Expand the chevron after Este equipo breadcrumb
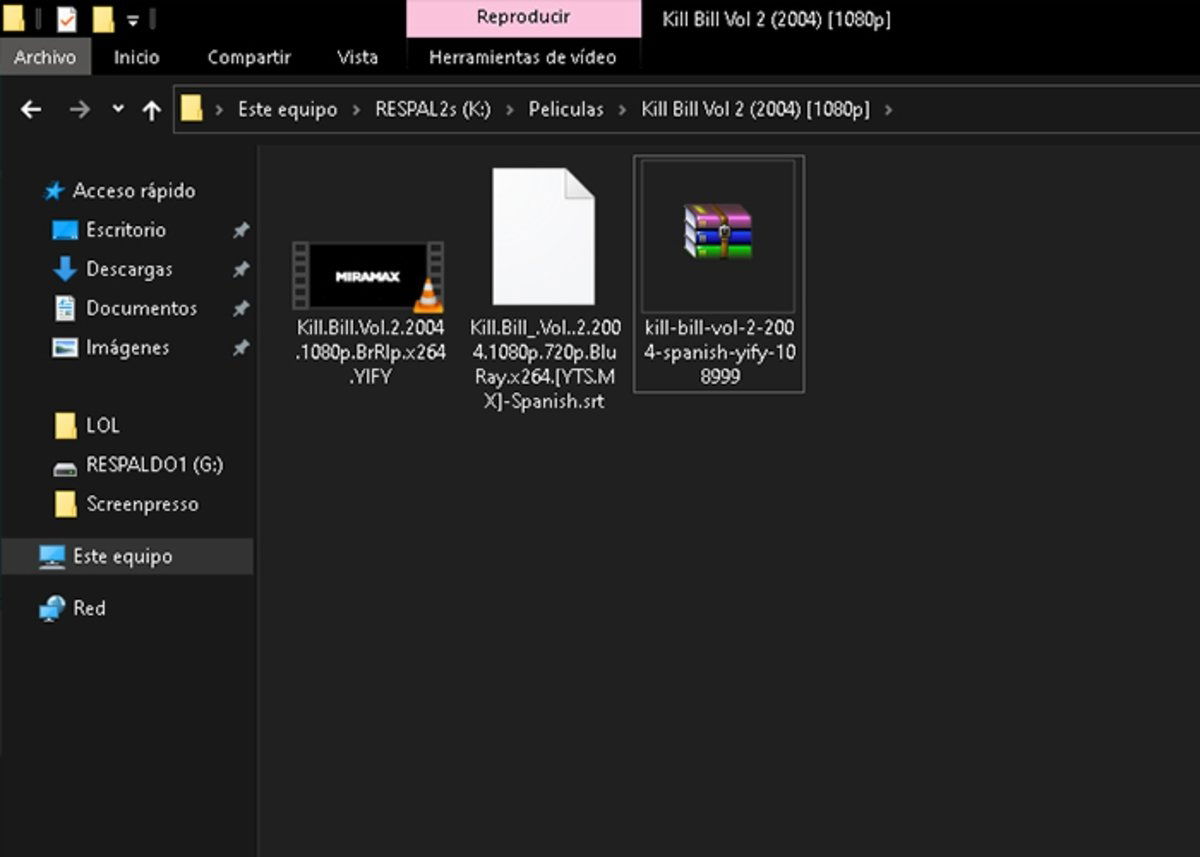Image resolution: width=1200 pixels, height=857 pixels. [356, 110]
